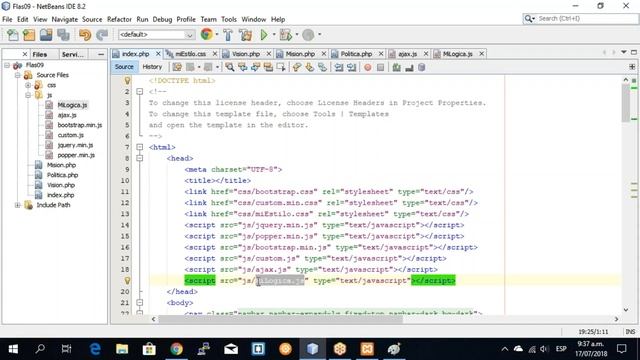The height and width of the screenshot is (360, 640).
Task: Click the Source view button
Action: click(x=124, y=67)
